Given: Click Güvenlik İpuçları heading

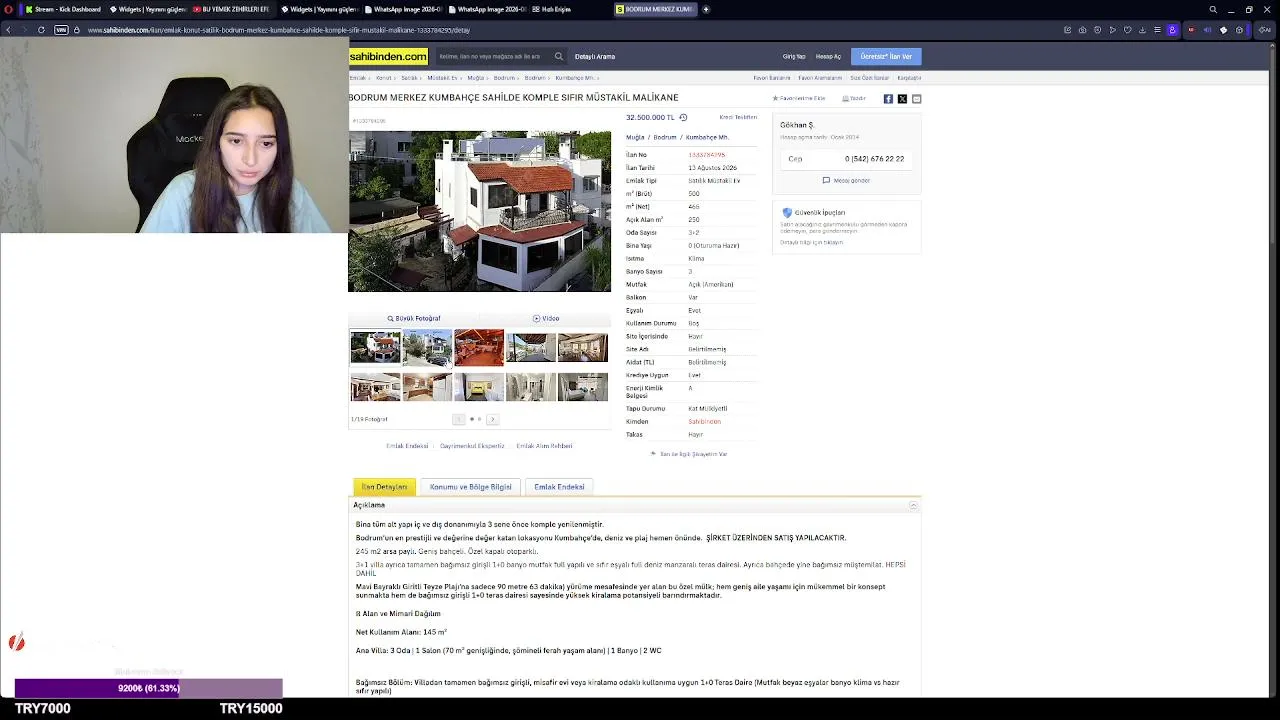Looking at the screenshot, I should [x=820, y=213].
